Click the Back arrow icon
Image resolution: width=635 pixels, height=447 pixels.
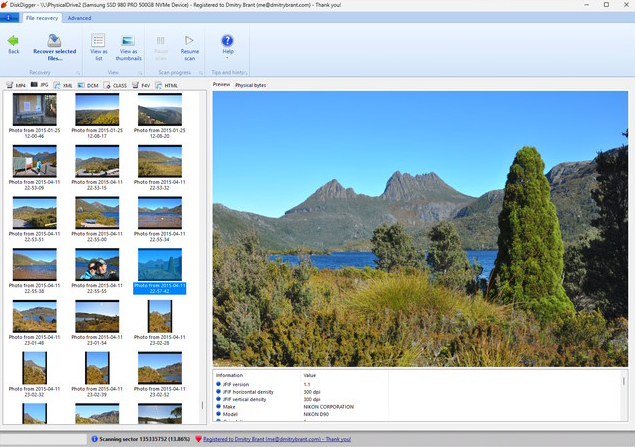(13, 40)
